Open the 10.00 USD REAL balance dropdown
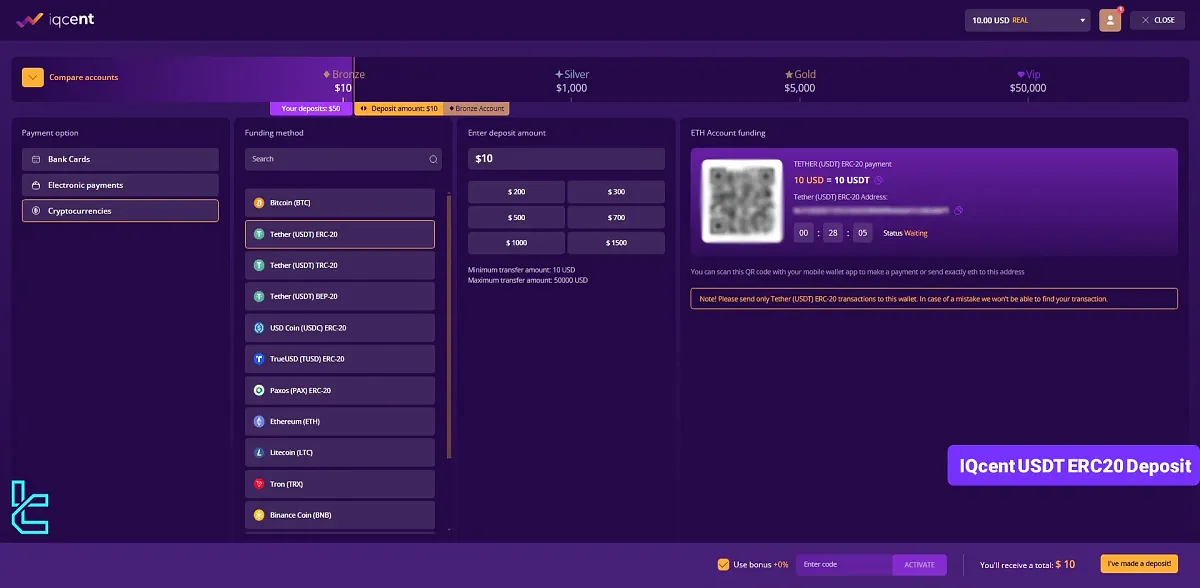Viewport: 1200px width, 588px height. click(1026, 20)
